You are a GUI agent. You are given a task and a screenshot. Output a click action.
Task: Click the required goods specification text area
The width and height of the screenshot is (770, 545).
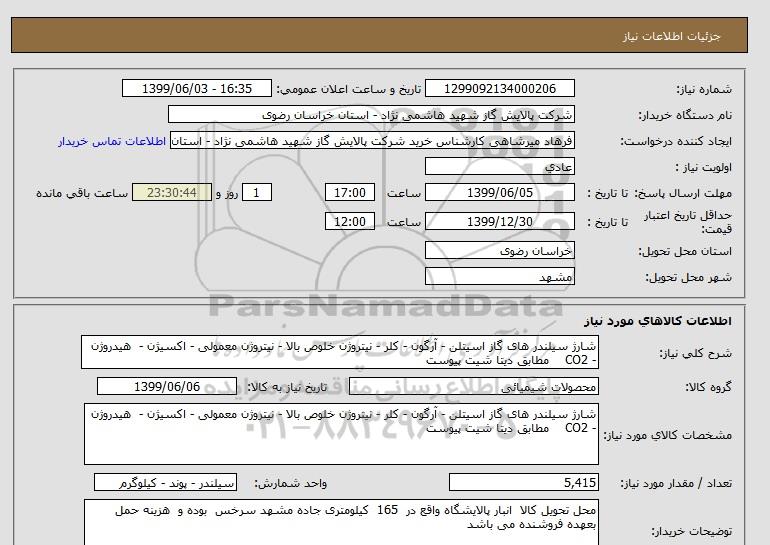pos(342,434)
